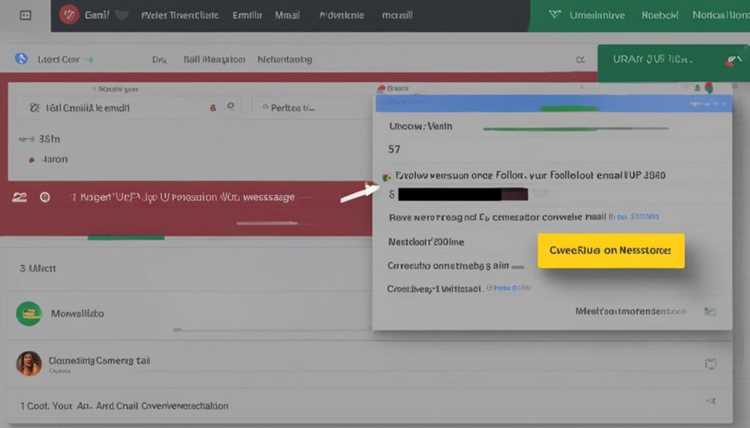Click the blue round icon before Lteci Cer

pyautogui.click(x=21, y=59)
